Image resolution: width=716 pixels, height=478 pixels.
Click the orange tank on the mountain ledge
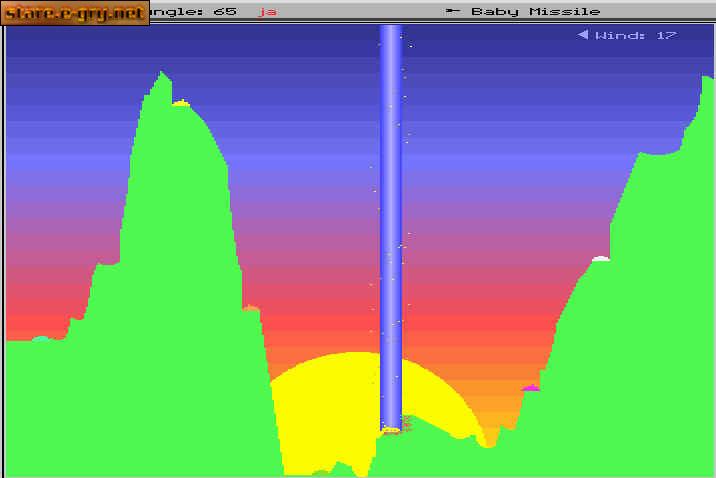pyautogui.click(x=251, y=308)
